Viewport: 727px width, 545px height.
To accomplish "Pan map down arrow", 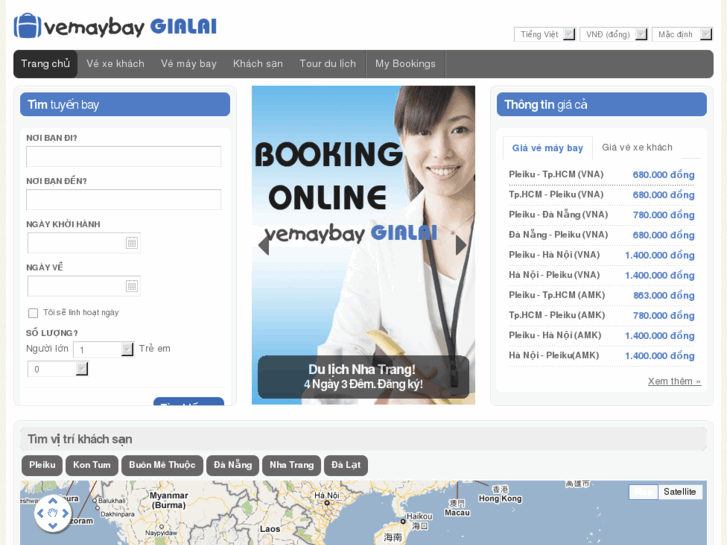I will (52, 526).
